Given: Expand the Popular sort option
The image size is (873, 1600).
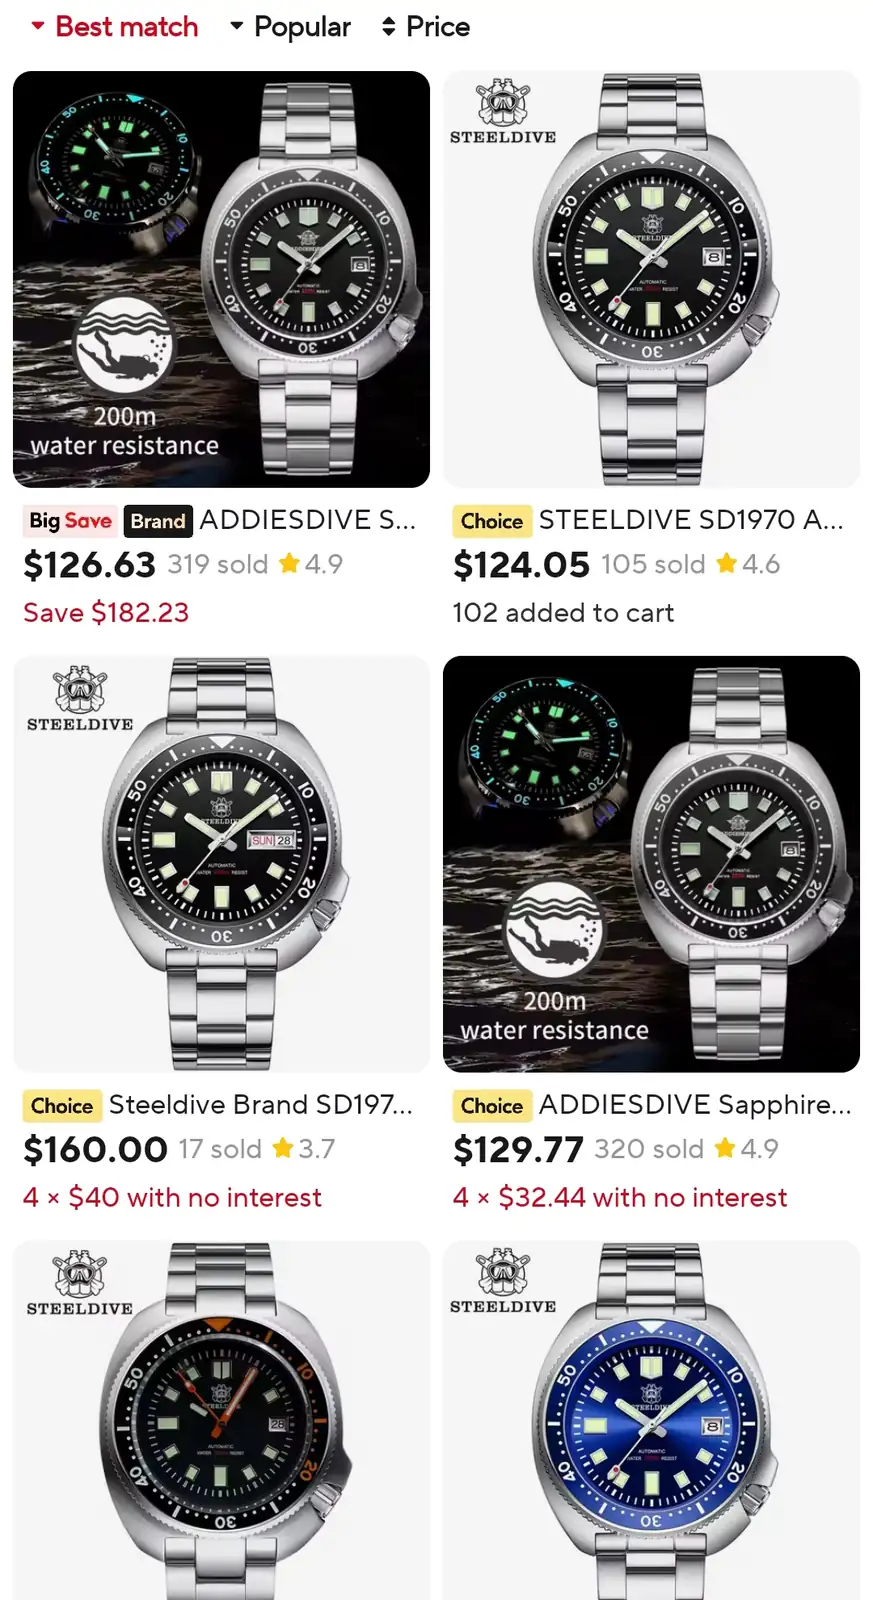Looking at the screenshot, I should [290, 27].
